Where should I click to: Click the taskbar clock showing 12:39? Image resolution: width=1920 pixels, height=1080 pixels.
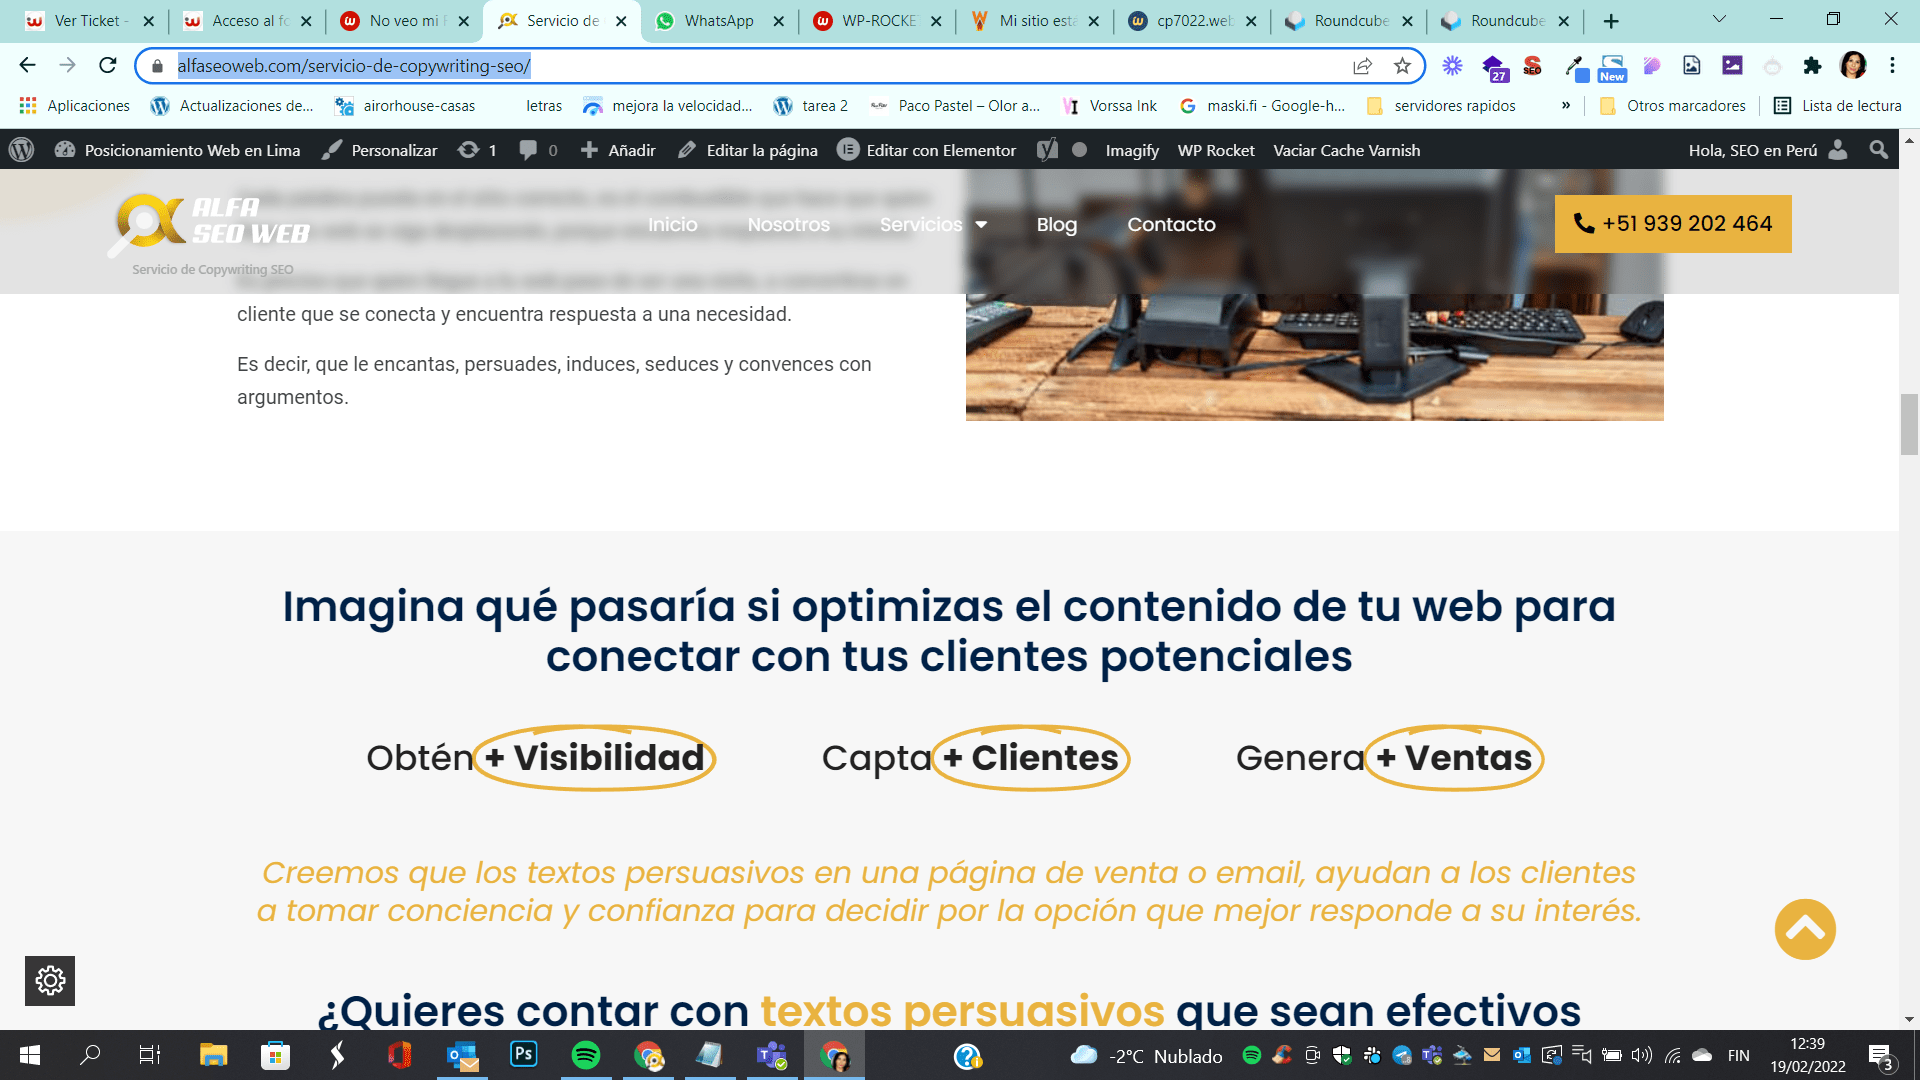click(1807, 1055)
